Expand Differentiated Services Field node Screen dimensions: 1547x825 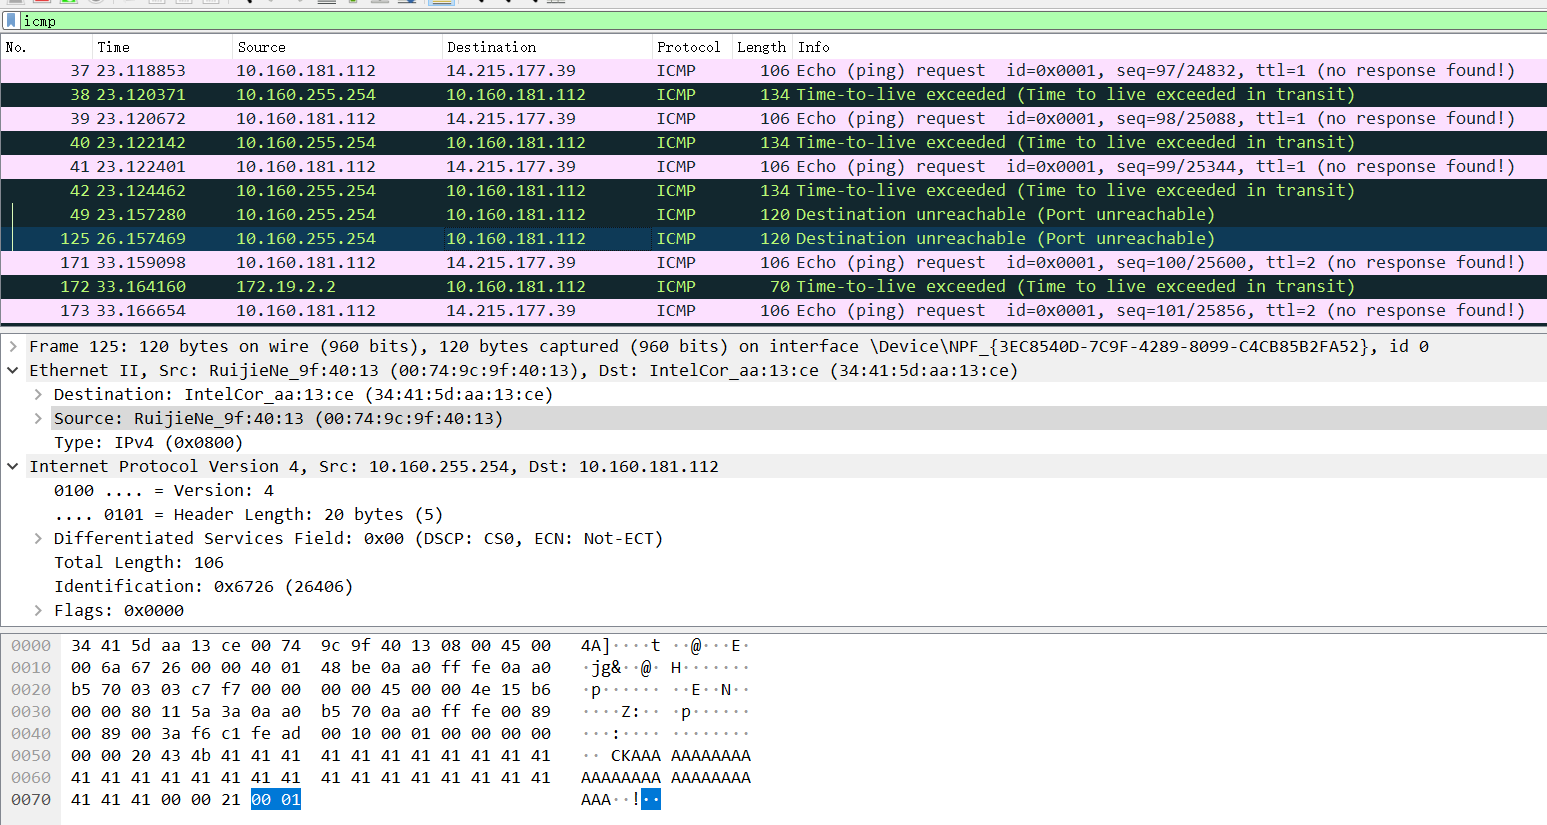(38, 538)
